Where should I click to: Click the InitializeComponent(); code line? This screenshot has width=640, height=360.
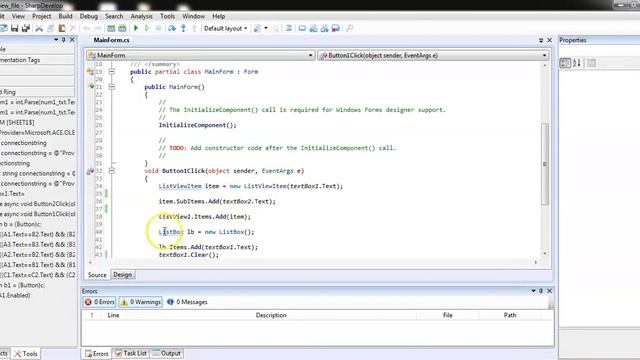pyautogui.click(x=198, y=125)
